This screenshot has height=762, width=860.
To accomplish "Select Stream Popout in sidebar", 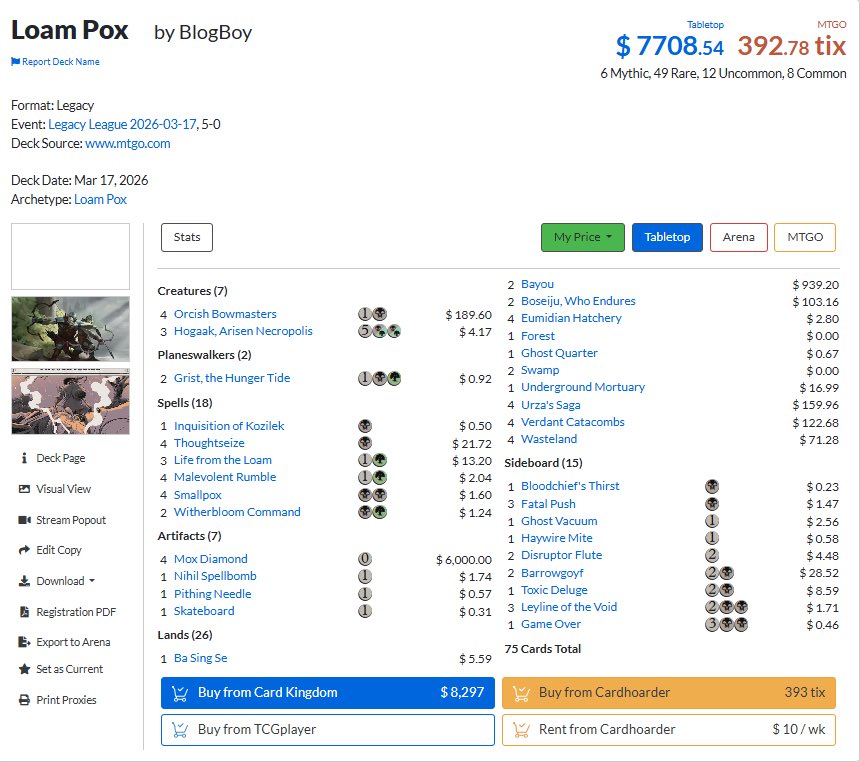I will tap(71, 520).
